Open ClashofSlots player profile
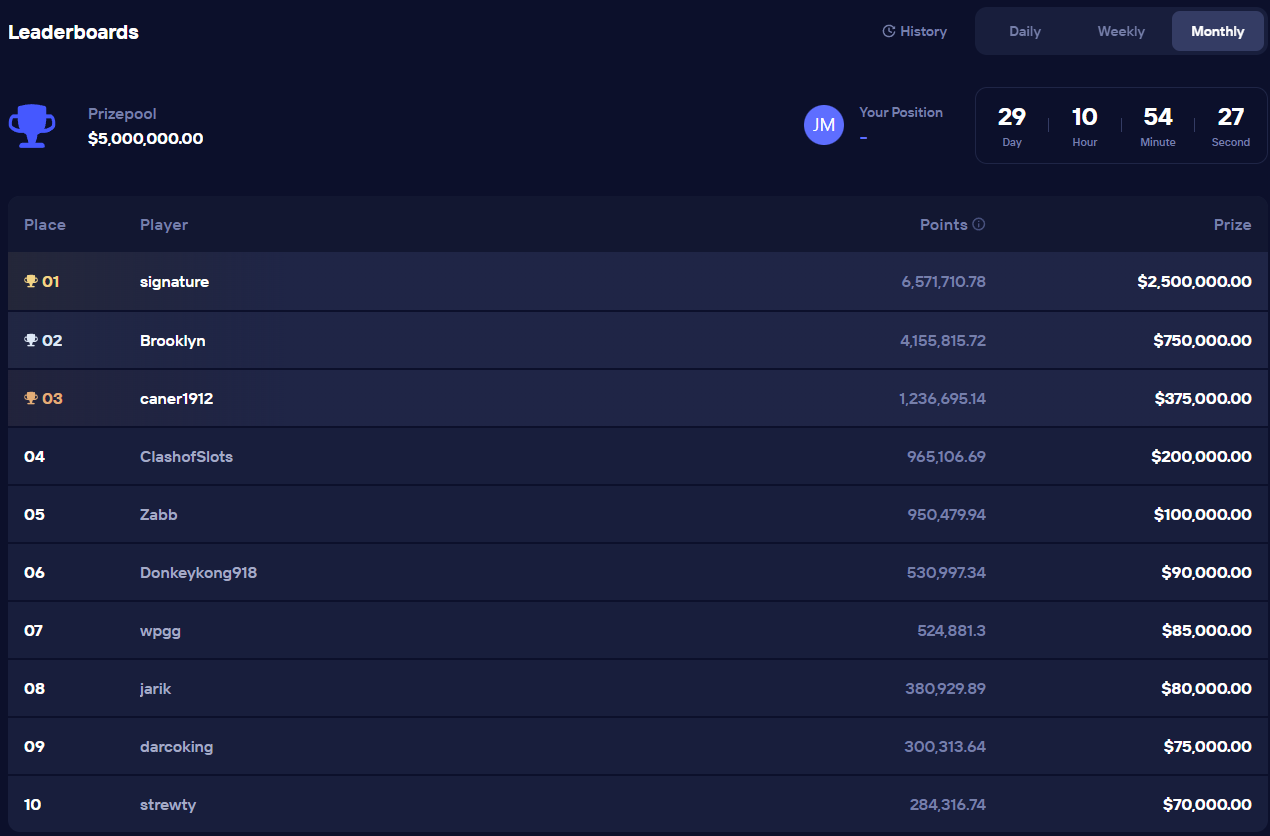 [x=186, y=456]
